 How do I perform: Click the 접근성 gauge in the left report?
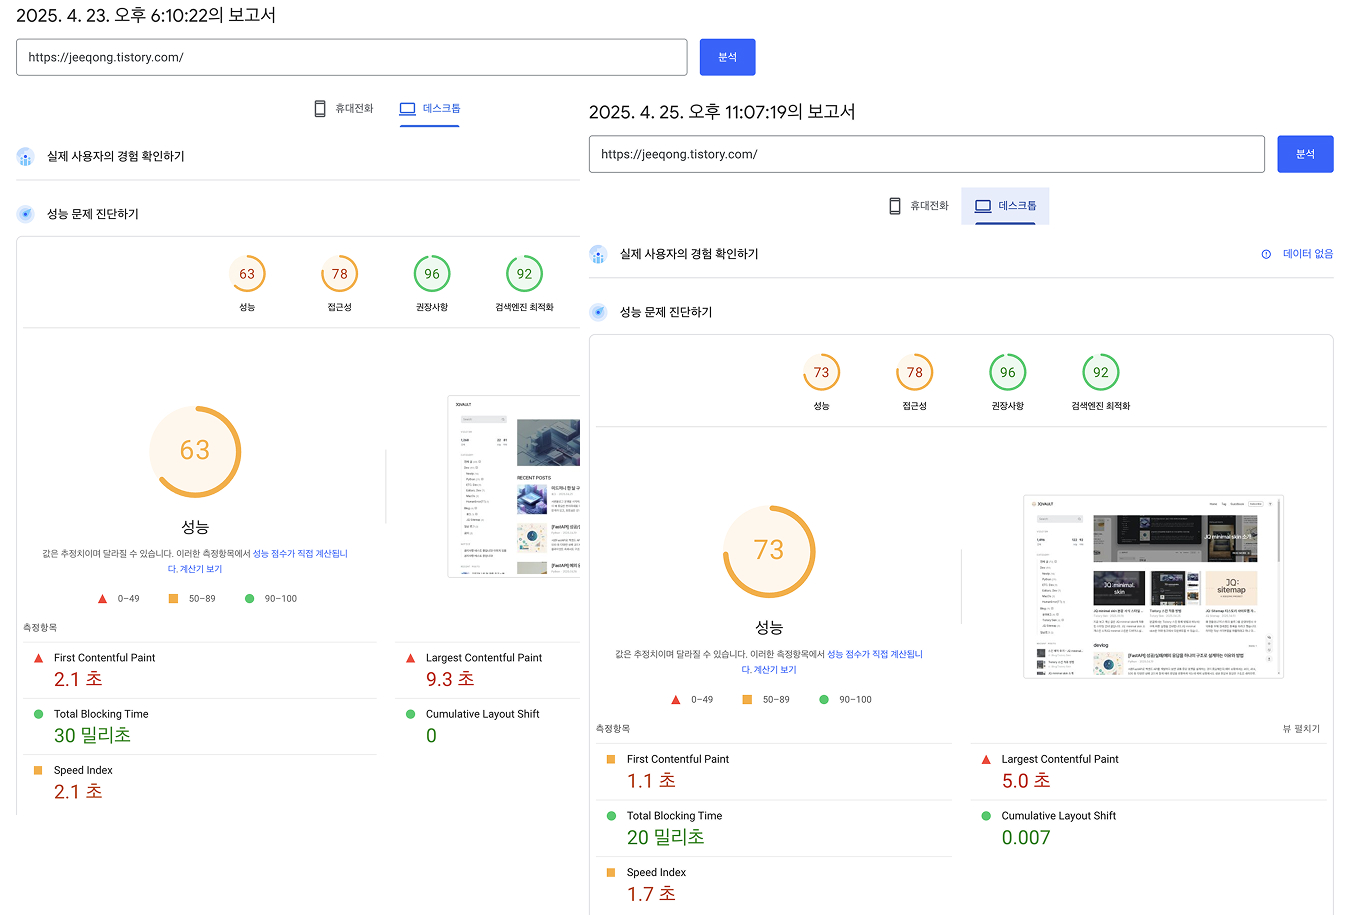click(339, 272)
